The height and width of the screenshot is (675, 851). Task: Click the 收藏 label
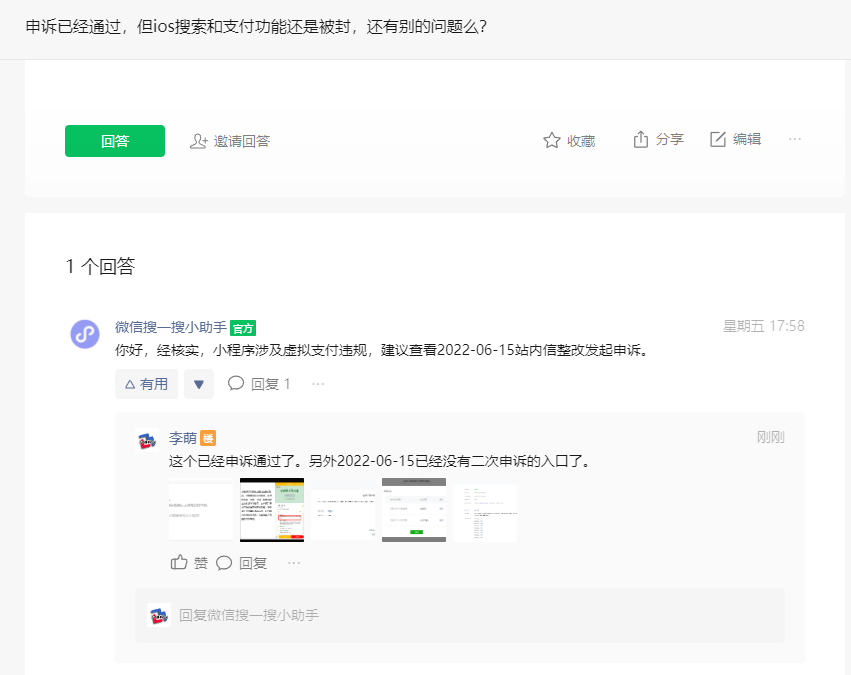(581, 141)
